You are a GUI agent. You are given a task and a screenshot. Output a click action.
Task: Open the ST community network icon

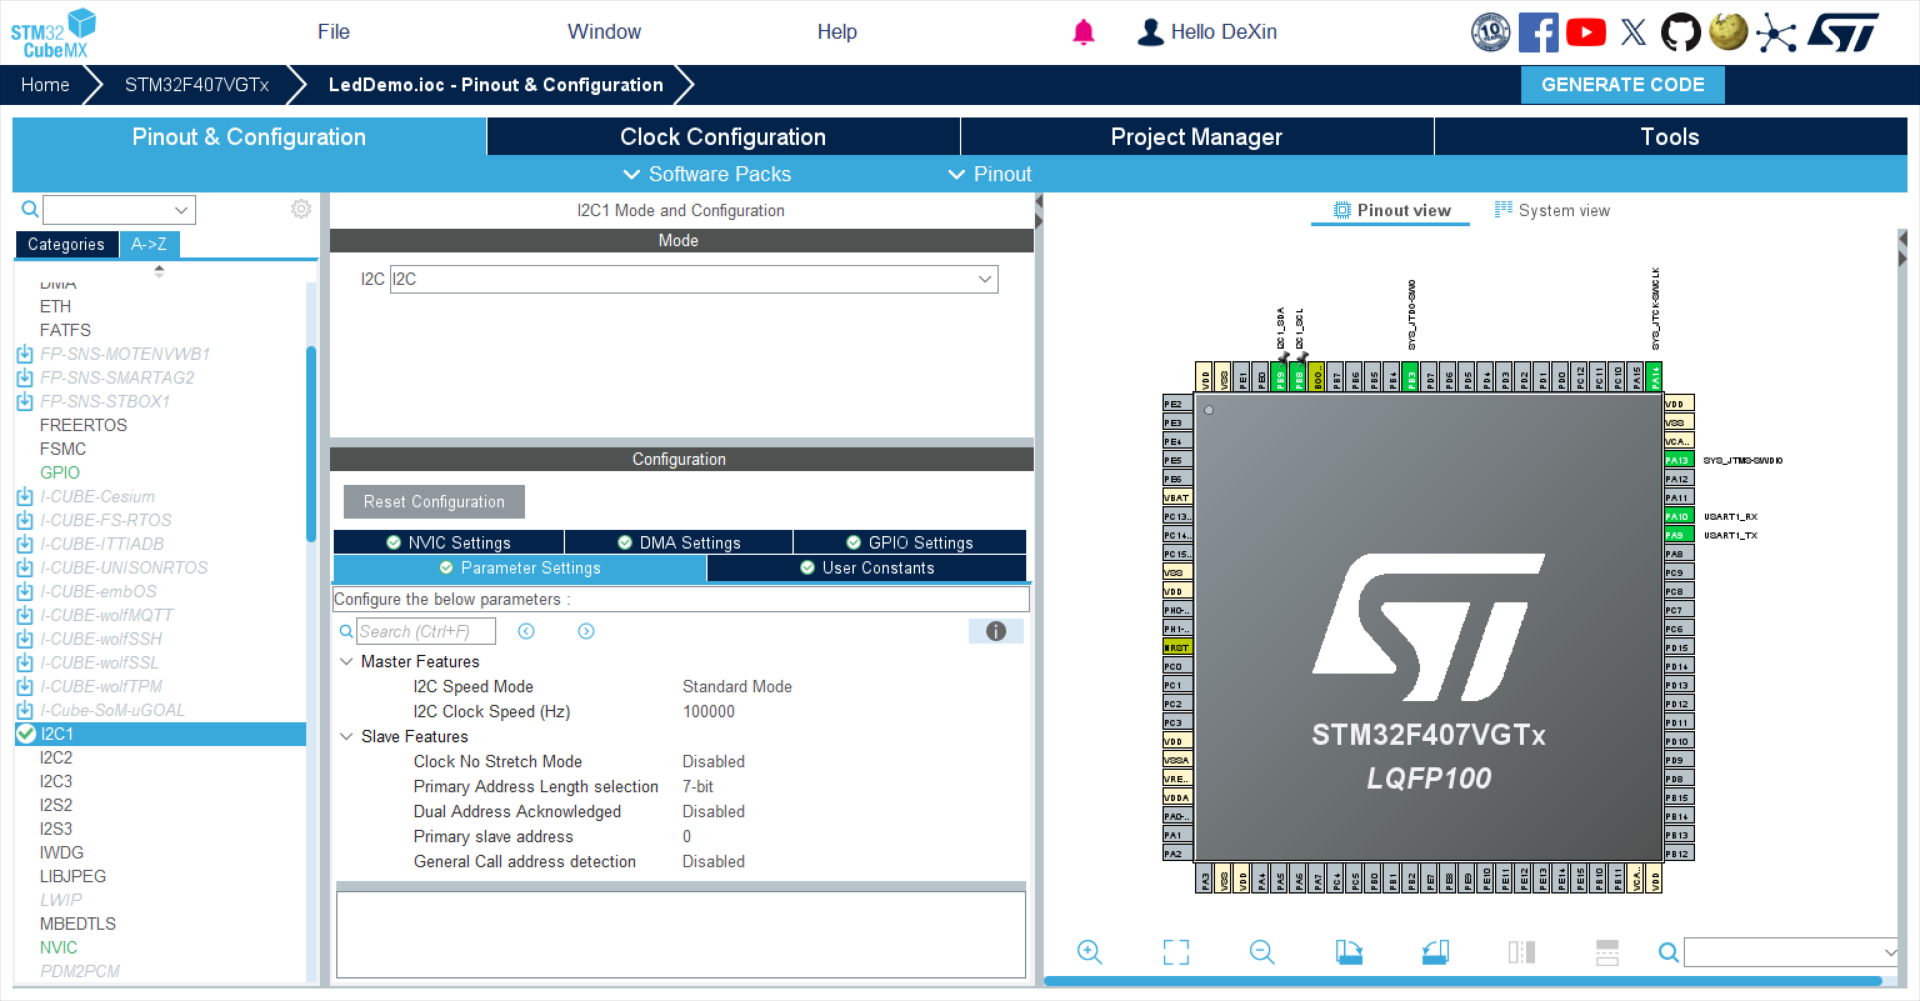click(x=1776, y=32)
